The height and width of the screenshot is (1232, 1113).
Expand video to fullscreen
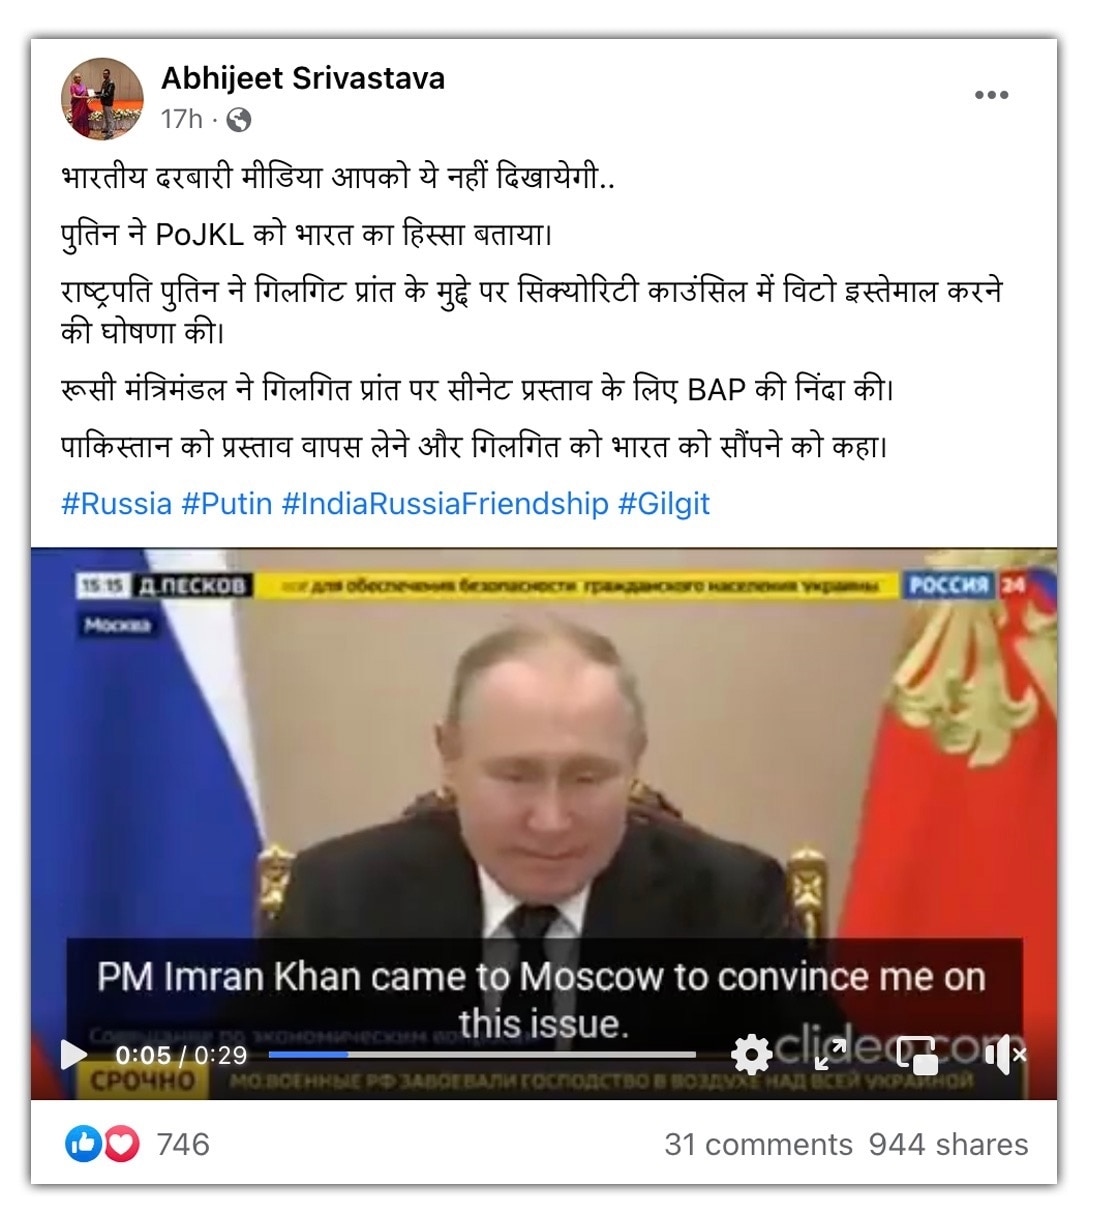(x=831, y=1054)
